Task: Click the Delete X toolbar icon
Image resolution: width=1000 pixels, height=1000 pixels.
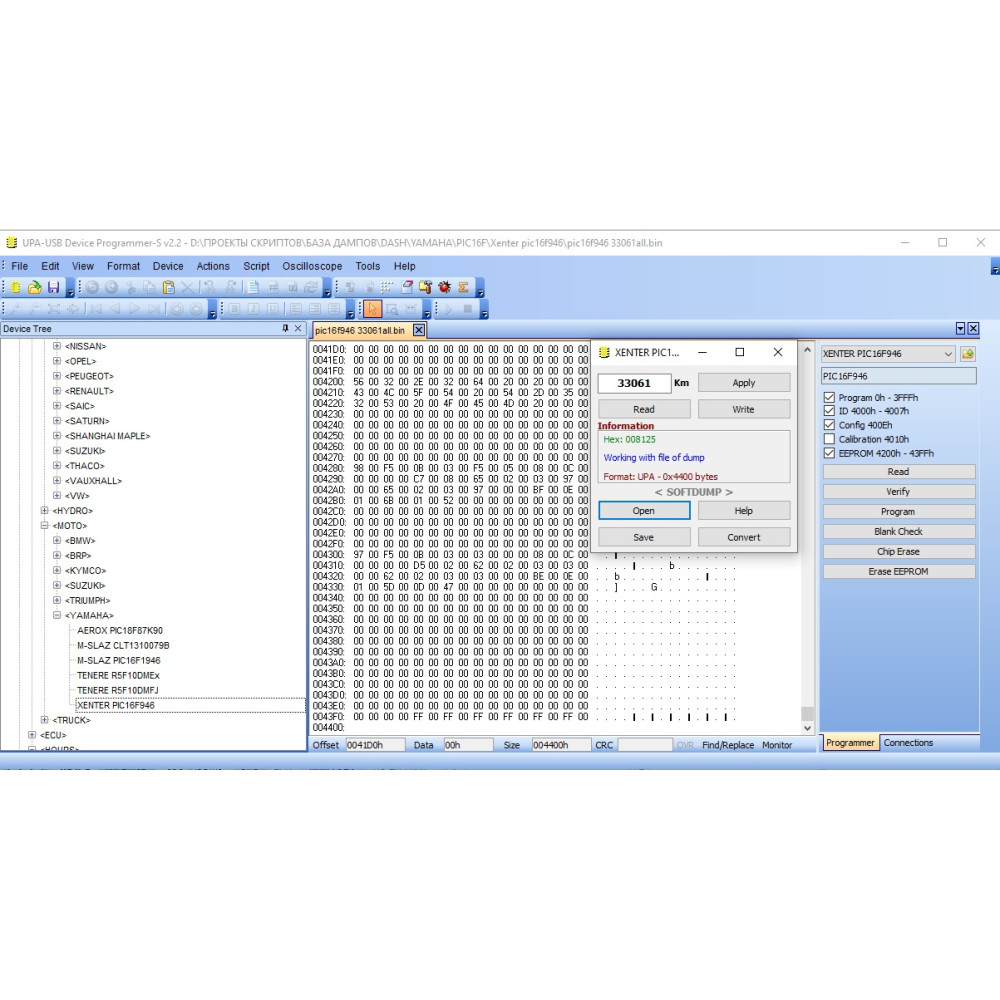Action: click(x=188, y=288)
